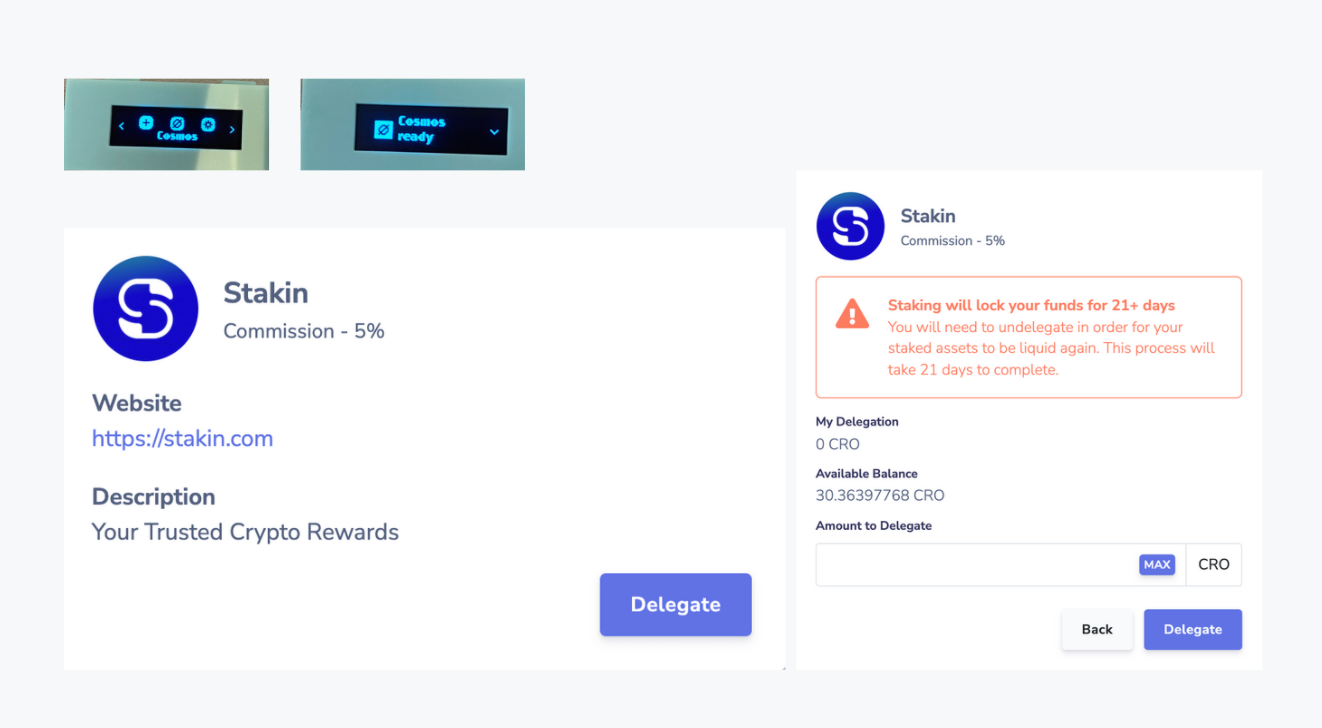Open the https://stakin.com website link
This screenshot has width=1322, height=728.
(182, 438)
